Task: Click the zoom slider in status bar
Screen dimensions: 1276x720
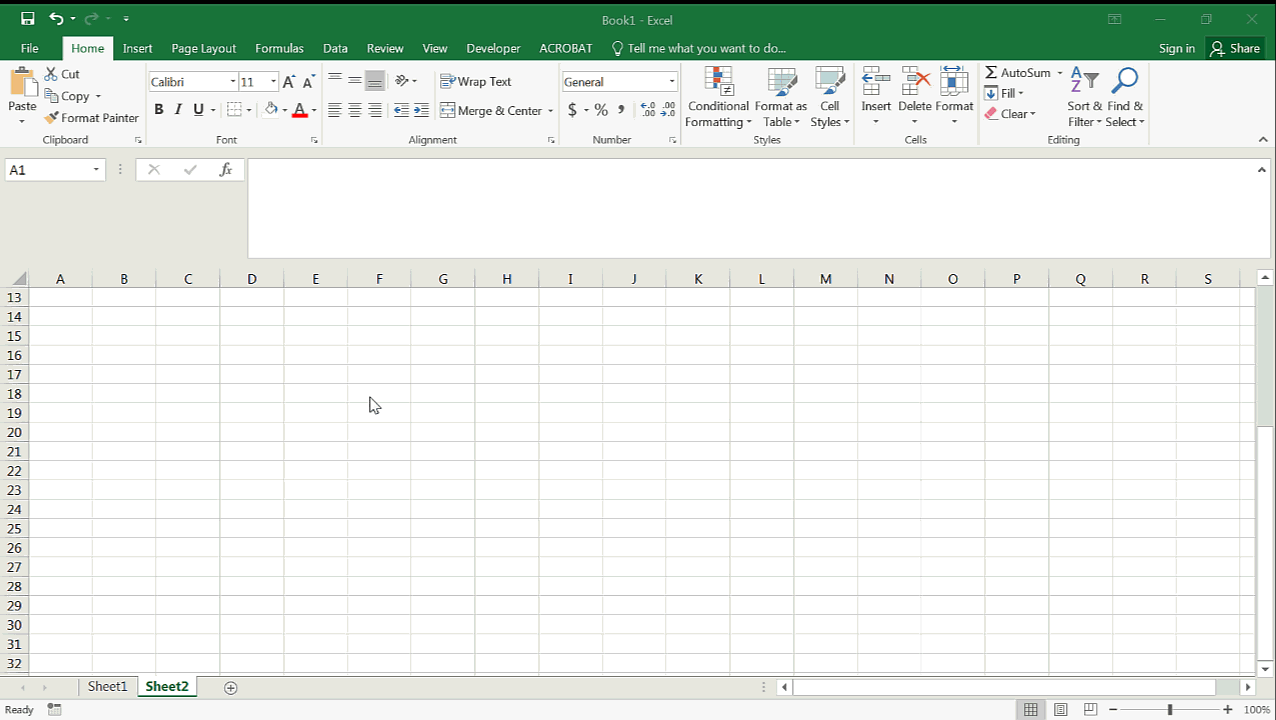Action: 1170,710
